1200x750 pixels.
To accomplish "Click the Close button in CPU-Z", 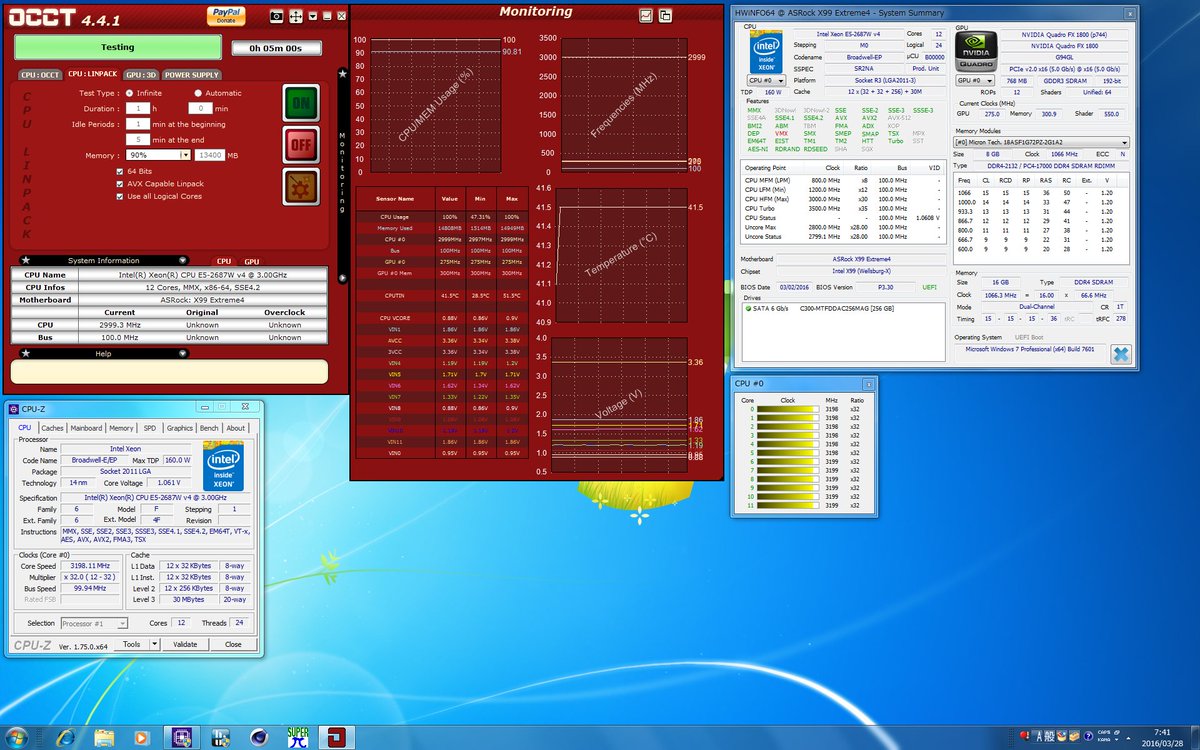I will point(233,644).
